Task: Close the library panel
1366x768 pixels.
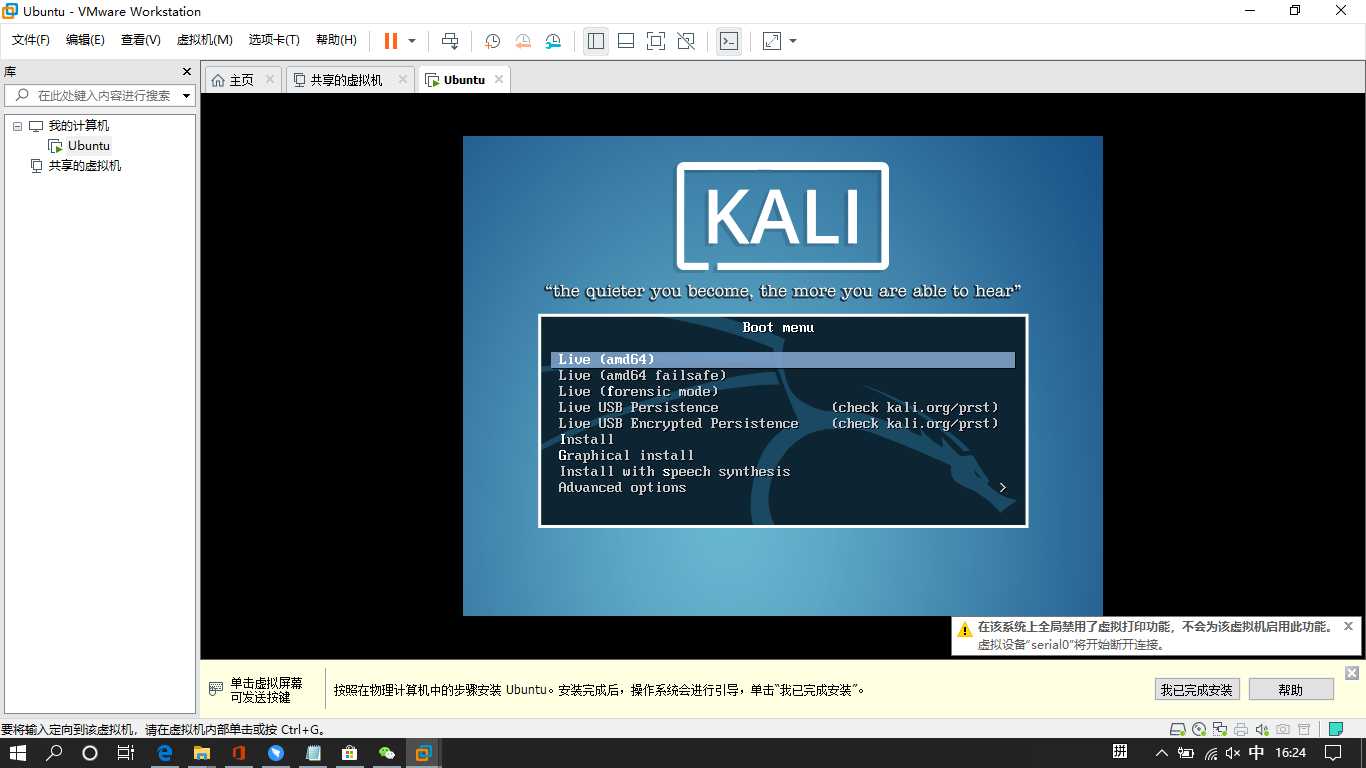Action: coord(186,72)
